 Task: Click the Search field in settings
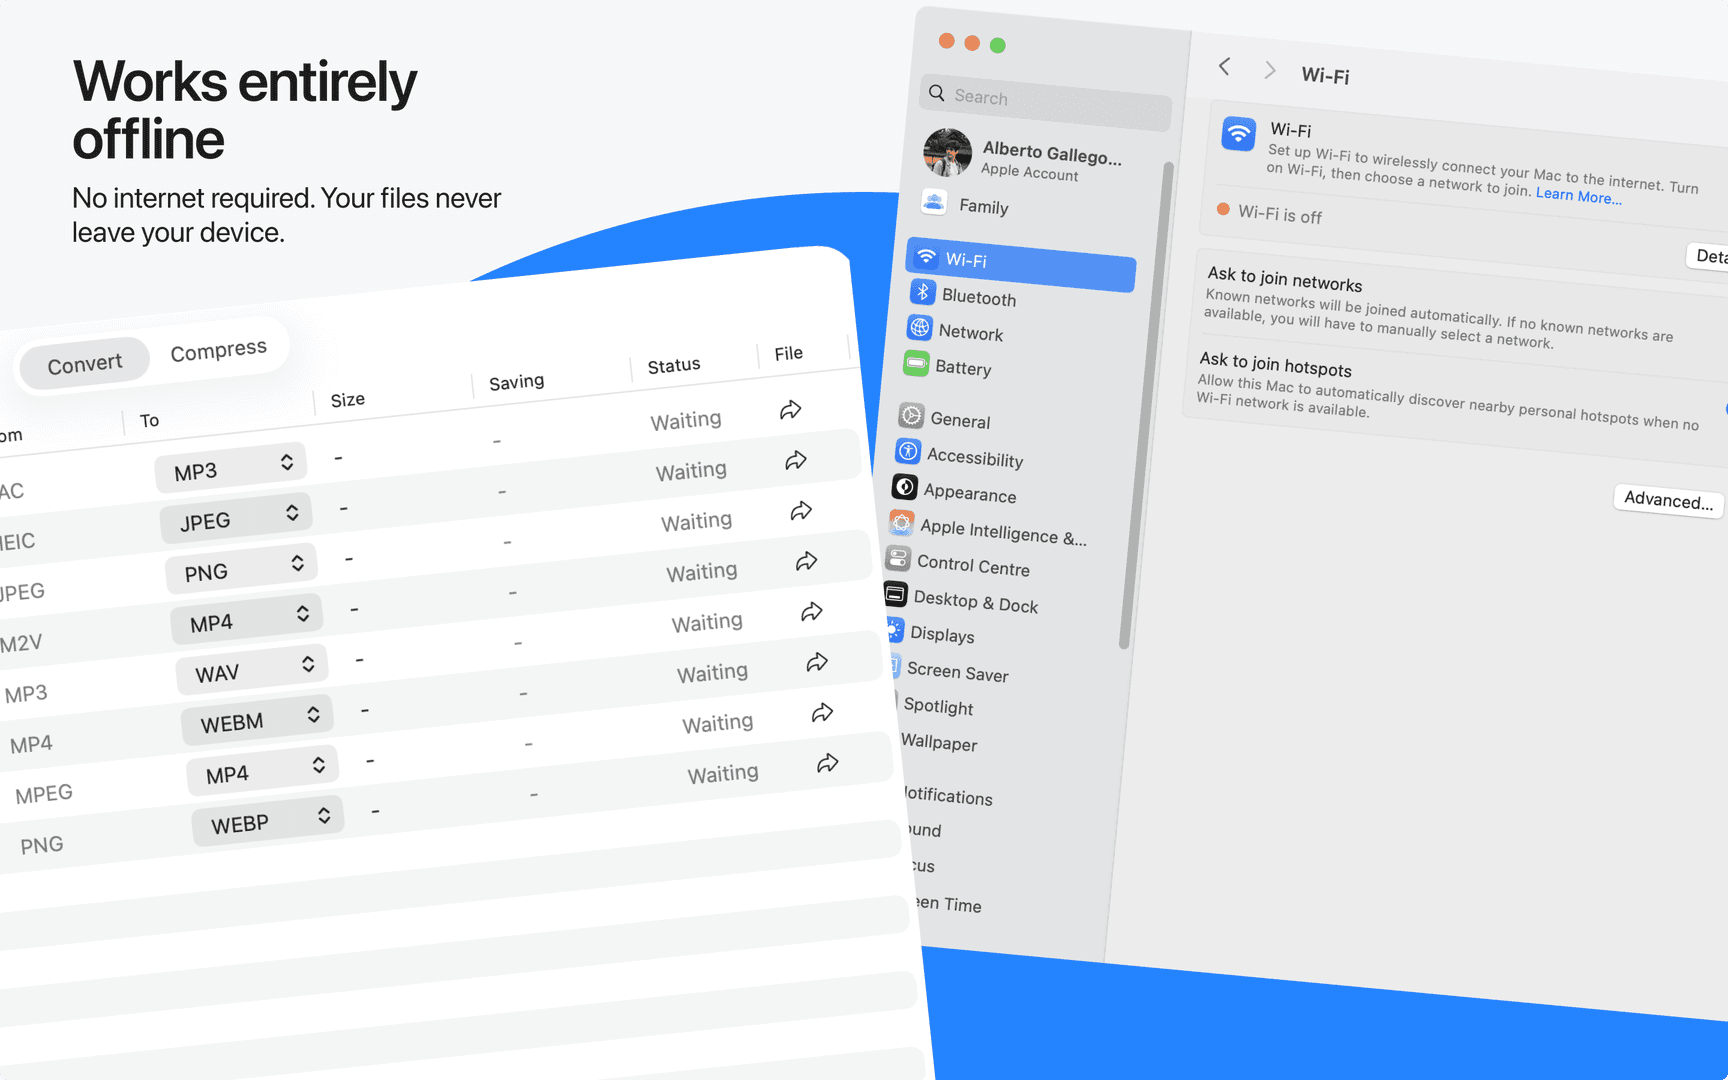(x=1045, y=100)
